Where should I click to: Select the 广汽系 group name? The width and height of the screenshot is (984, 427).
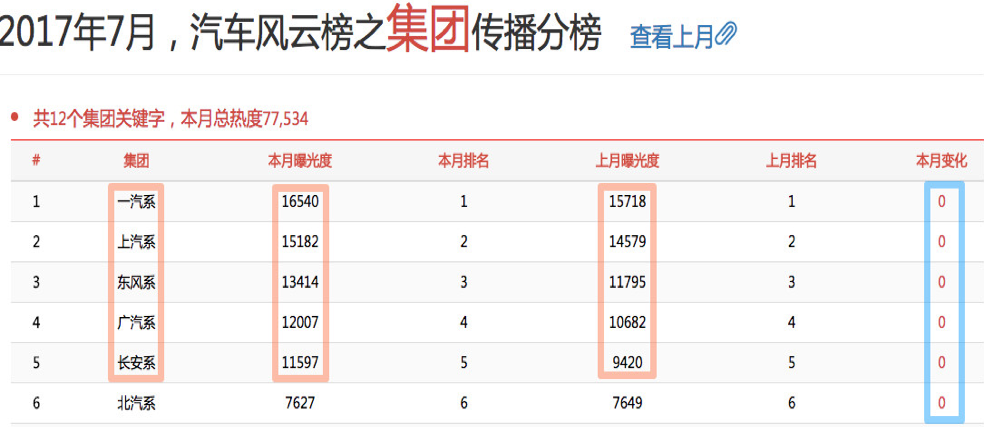136,322
